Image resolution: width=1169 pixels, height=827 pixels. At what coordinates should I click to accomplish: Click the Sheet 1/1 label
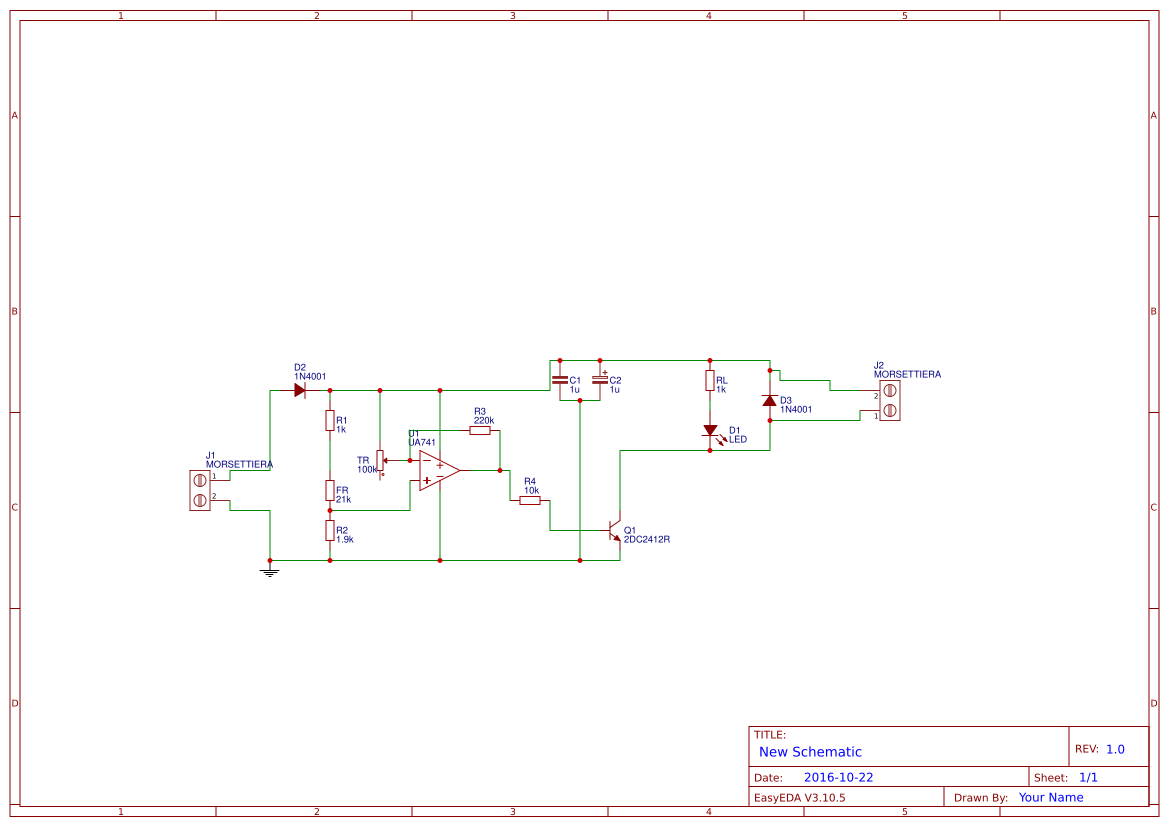click(1091, 776)
